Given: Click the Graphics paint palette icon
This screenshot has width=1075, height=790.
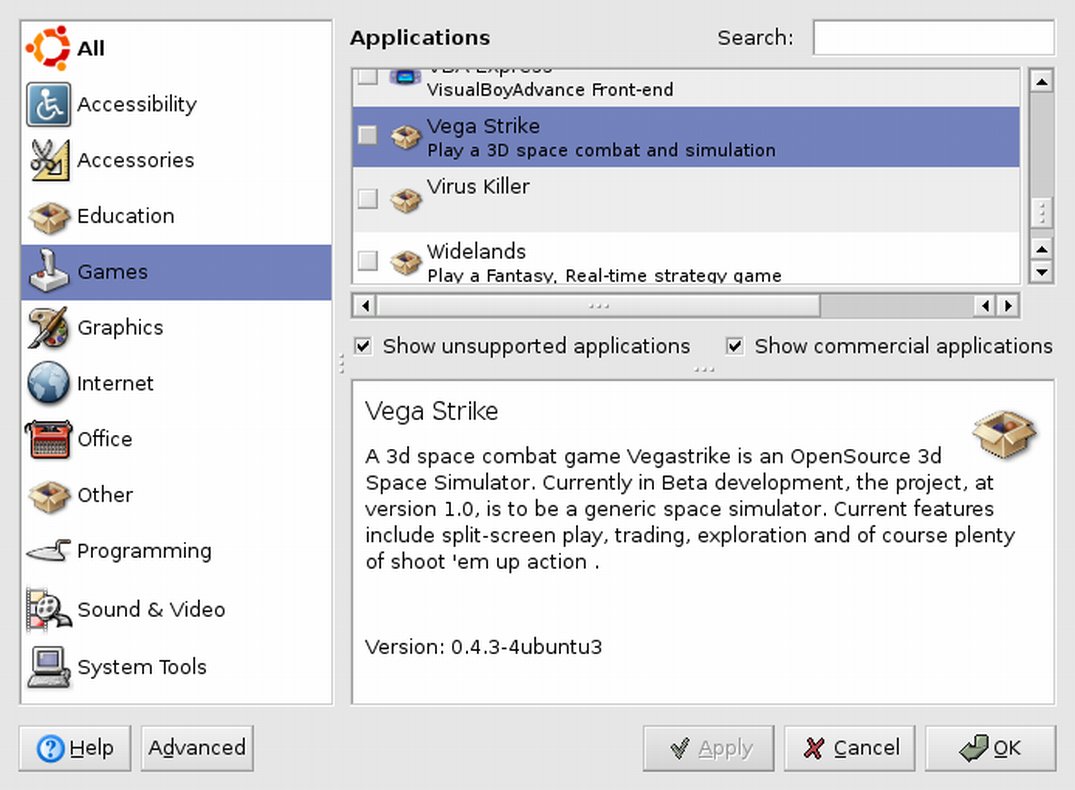Looking at the screenshot, I should (48, 327).
